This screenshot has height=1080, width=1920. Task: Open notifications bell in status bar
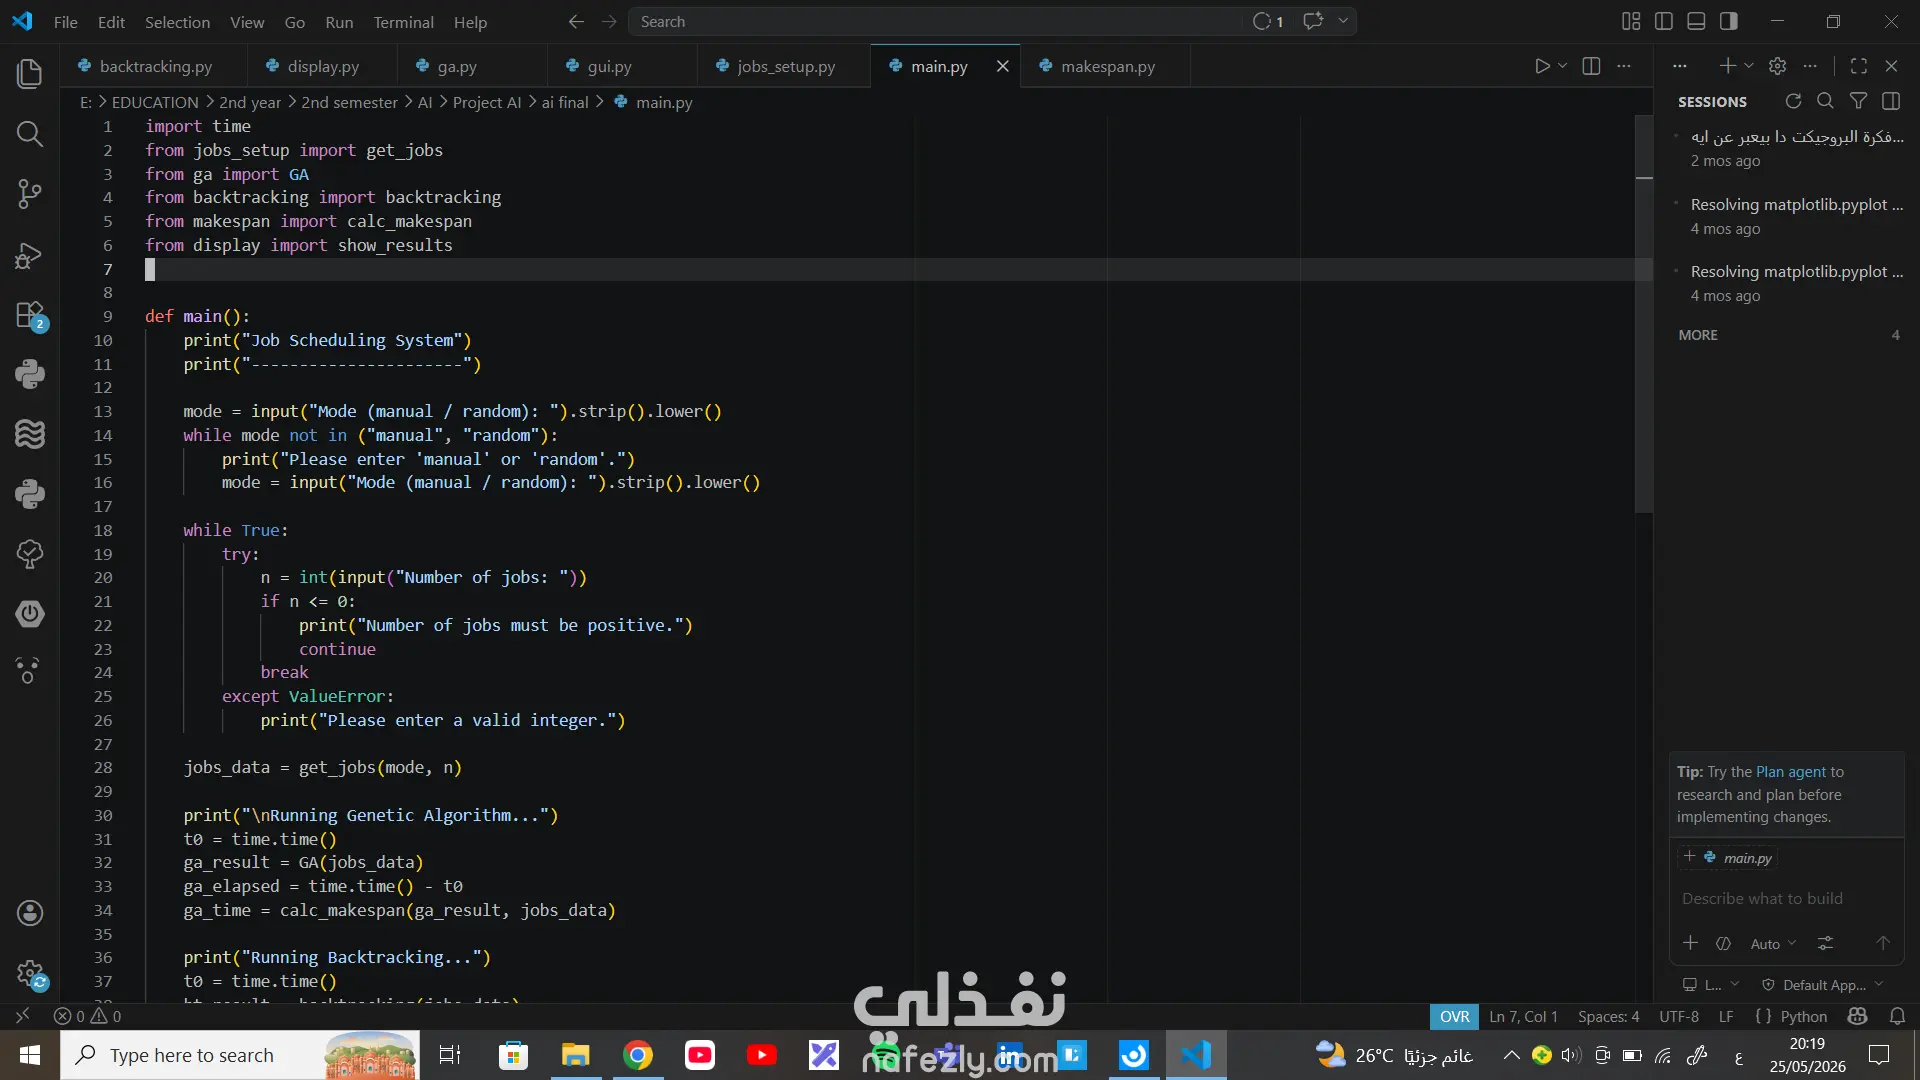tap(1897, 1016)
